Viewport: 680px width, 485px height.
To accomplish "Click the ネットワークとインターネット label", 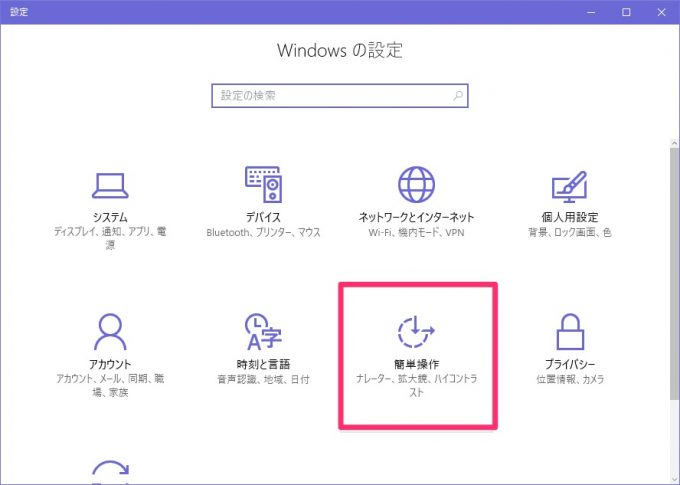I will (x=416, y=217).
